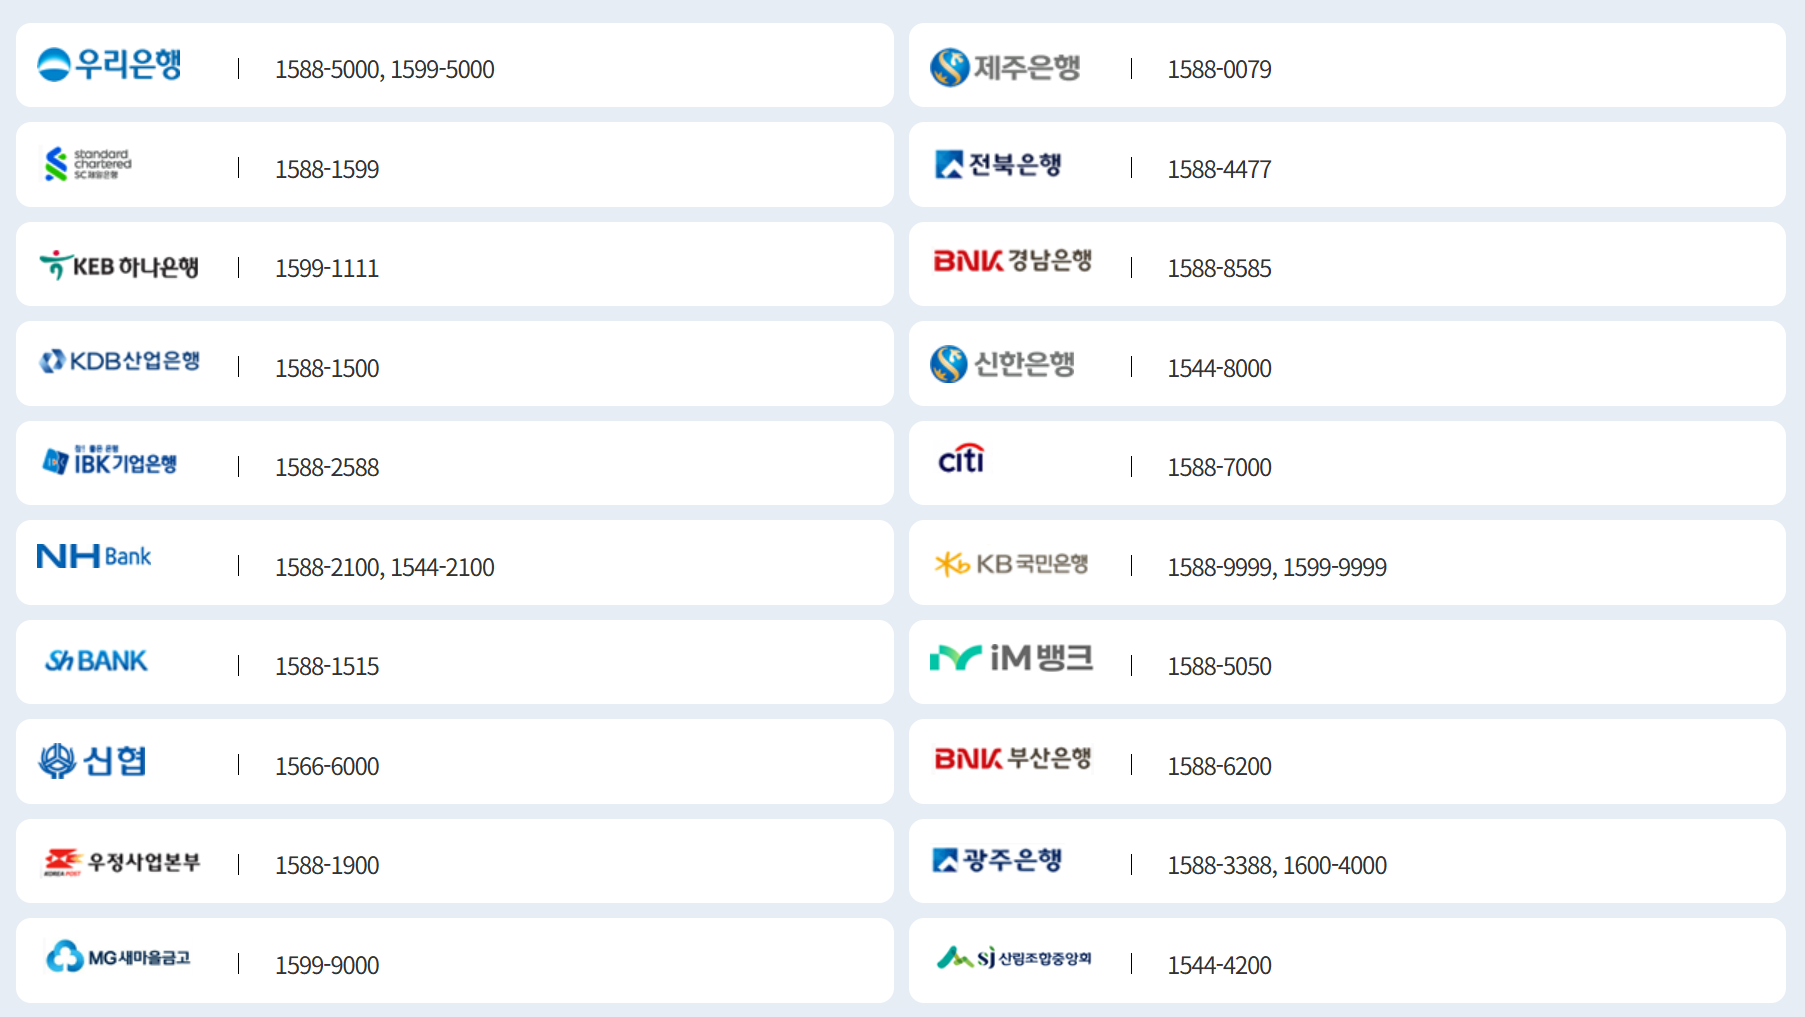Click phone numbers 1588-3388, 1600-4000
Viewport: 1805px width, 1017px height.
coord(1277,865)
